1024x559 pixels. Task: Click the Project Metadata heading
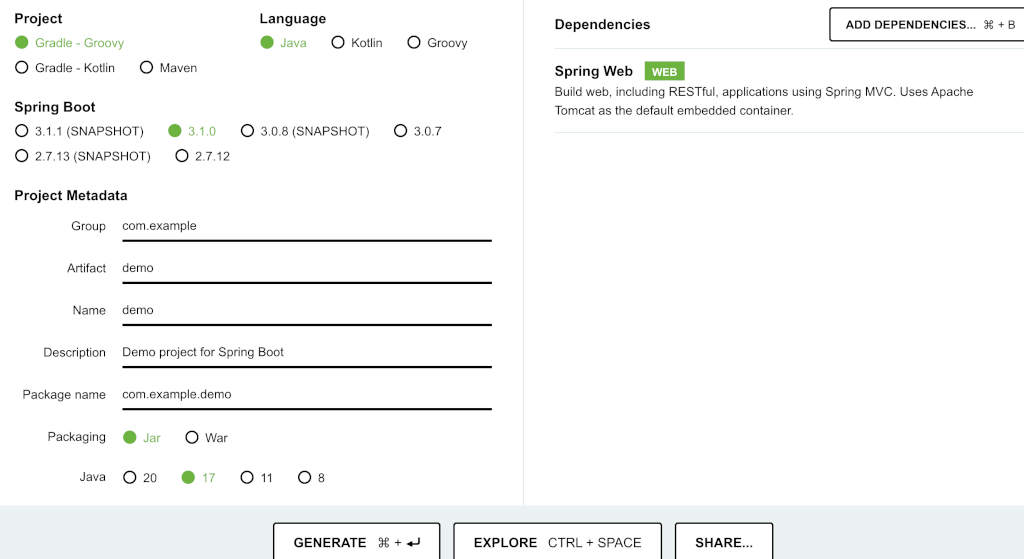tap(71, 195)
